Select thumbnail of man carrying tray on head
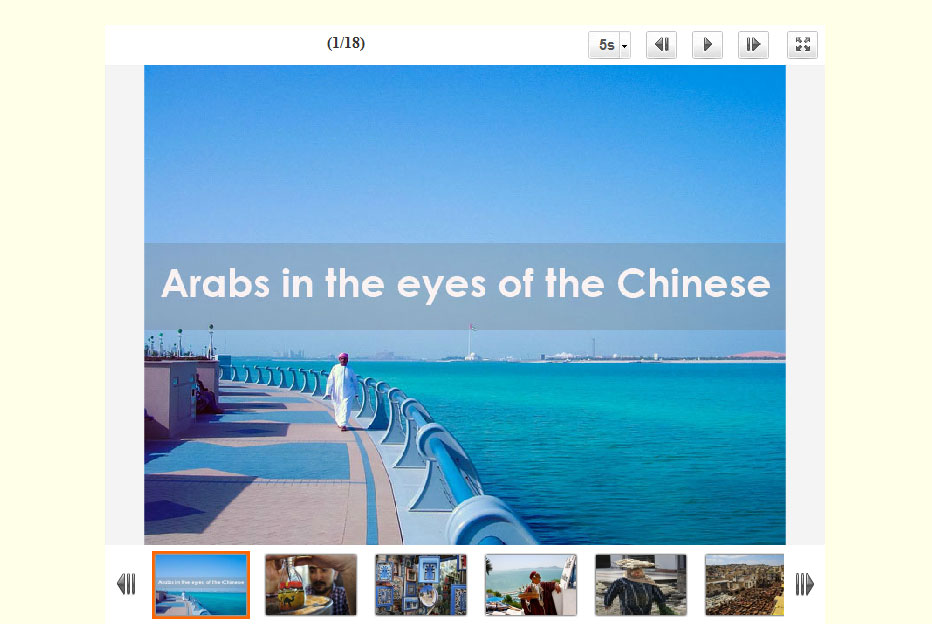Image resolution: width=932 pixels, height=624 pixels. pos(641,585)
